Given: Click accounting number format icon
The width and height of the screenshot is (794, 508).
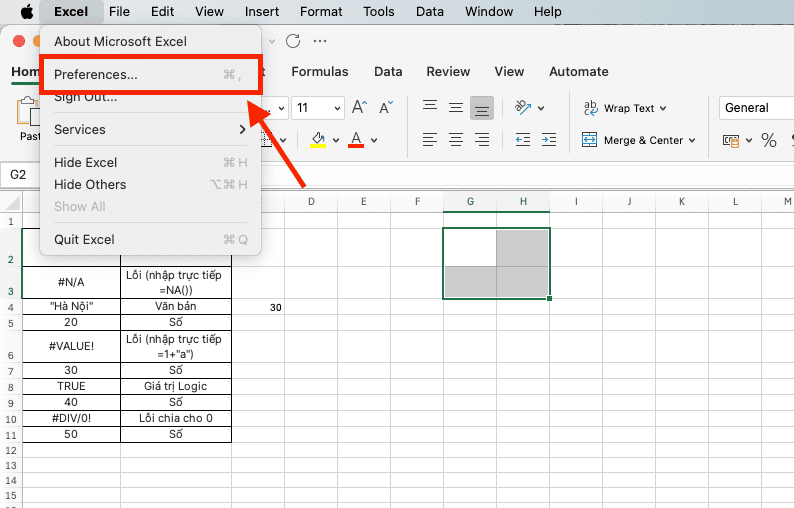Looking at the screenshot, I should click(x=731, y=140).
